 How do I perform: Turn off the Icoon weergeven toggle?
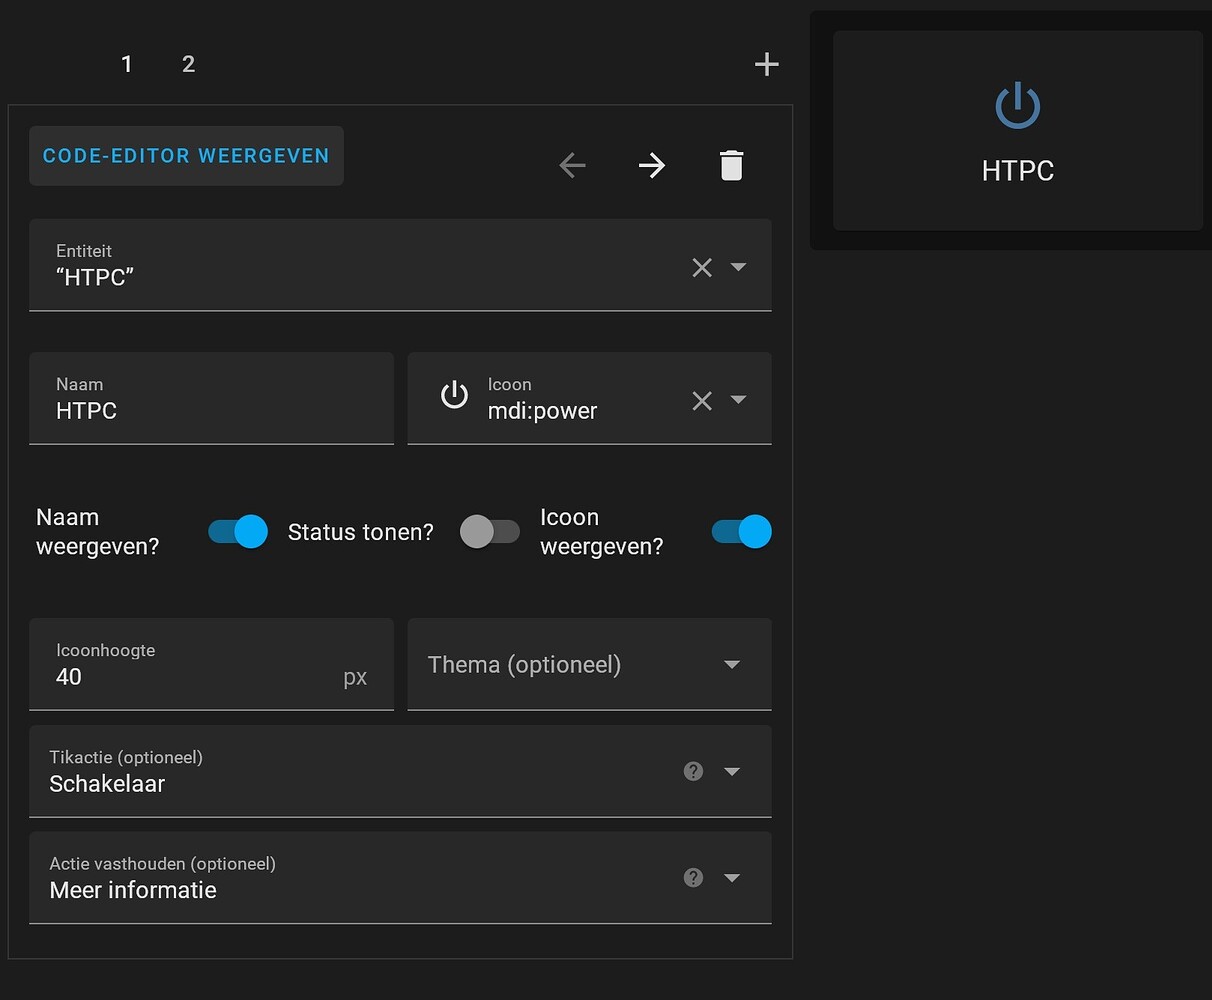coord(741,531)
